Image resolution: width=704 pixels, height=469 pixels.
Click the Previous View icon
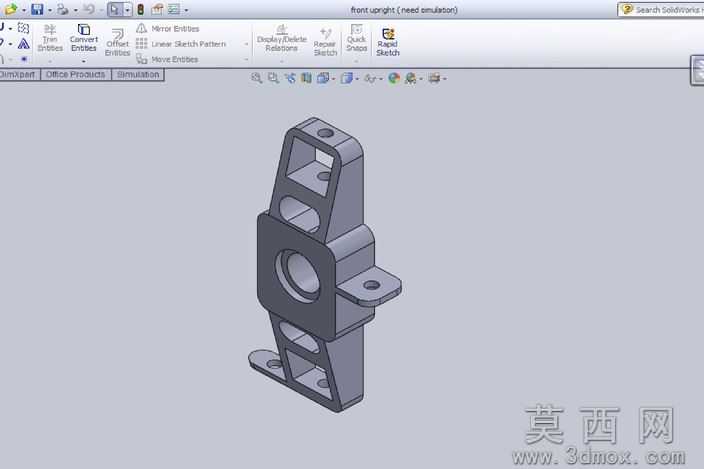pos(290,78)
